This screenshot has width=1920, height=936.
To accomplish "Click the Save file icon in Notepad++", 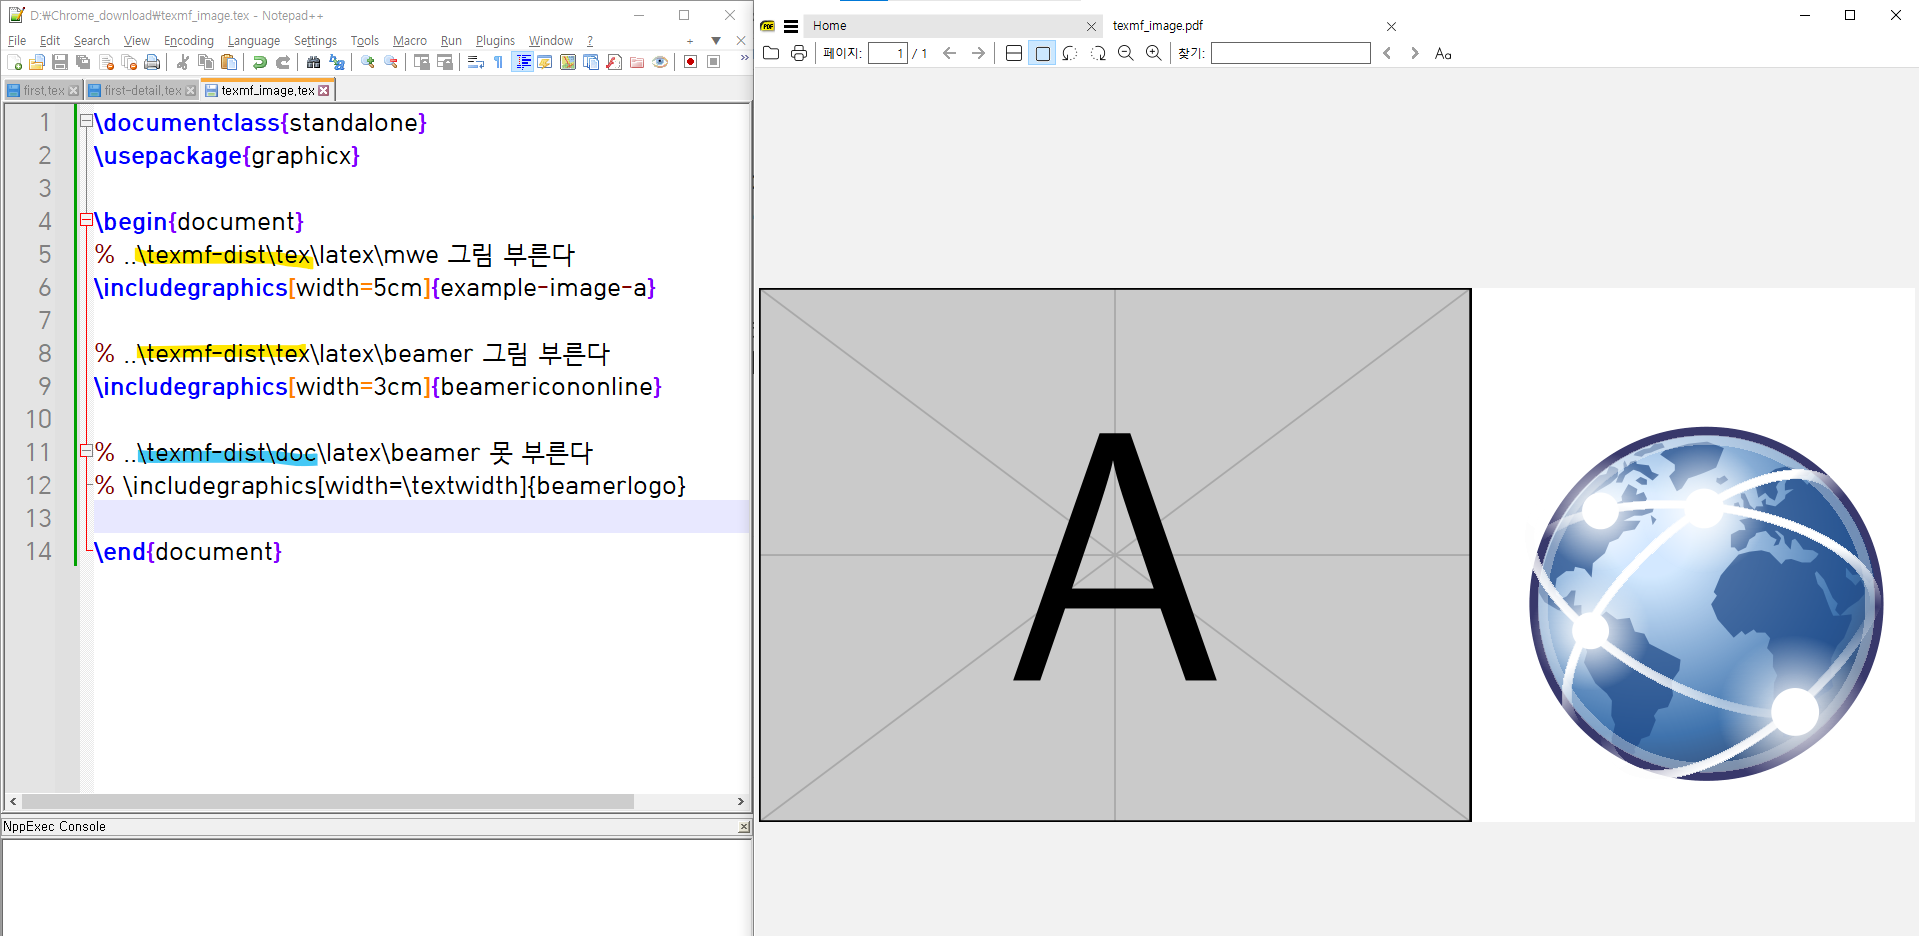I will [x=60, y=62].
